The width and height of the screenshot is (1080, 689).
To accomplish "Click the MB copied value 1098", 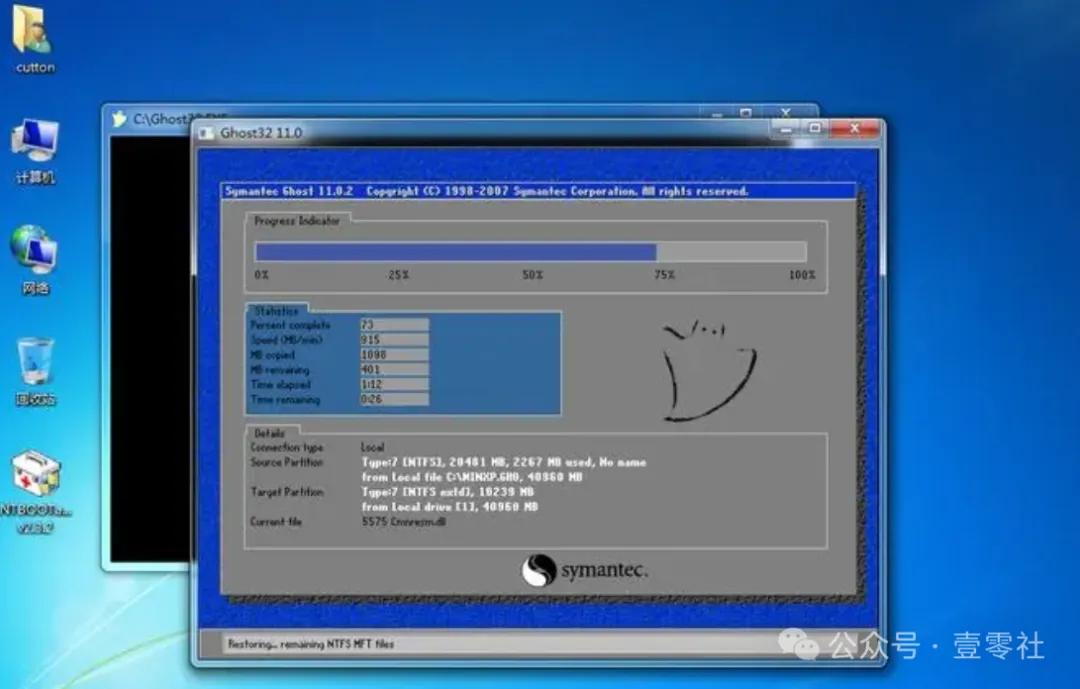I will click(394, 355).
